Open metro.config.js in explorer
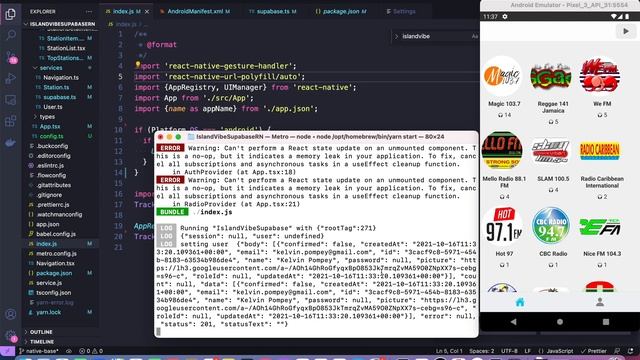The height and width of the screenshot is (360, 640). (56, 253)
